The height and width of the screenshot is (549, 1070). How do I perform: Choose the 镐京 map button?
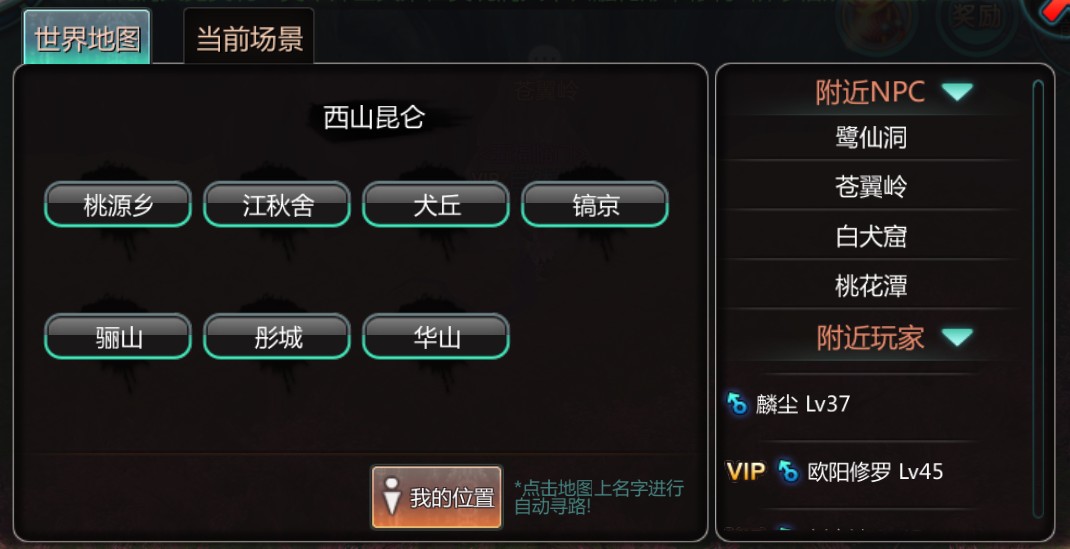click(x=595, y=204)
